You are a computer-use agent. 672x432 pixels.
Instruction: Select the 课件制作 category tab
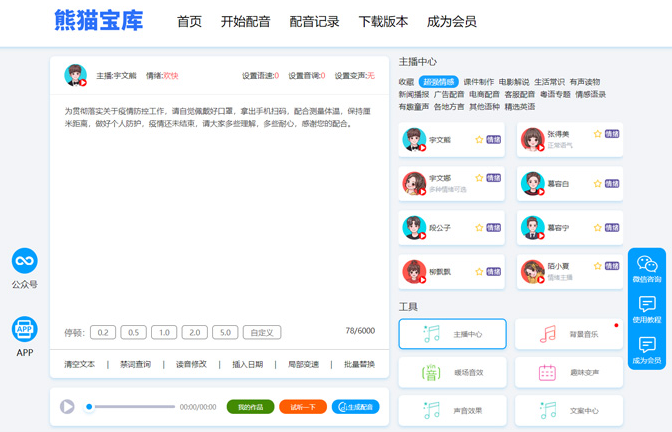pyautogui.click(x=479, y=82)
